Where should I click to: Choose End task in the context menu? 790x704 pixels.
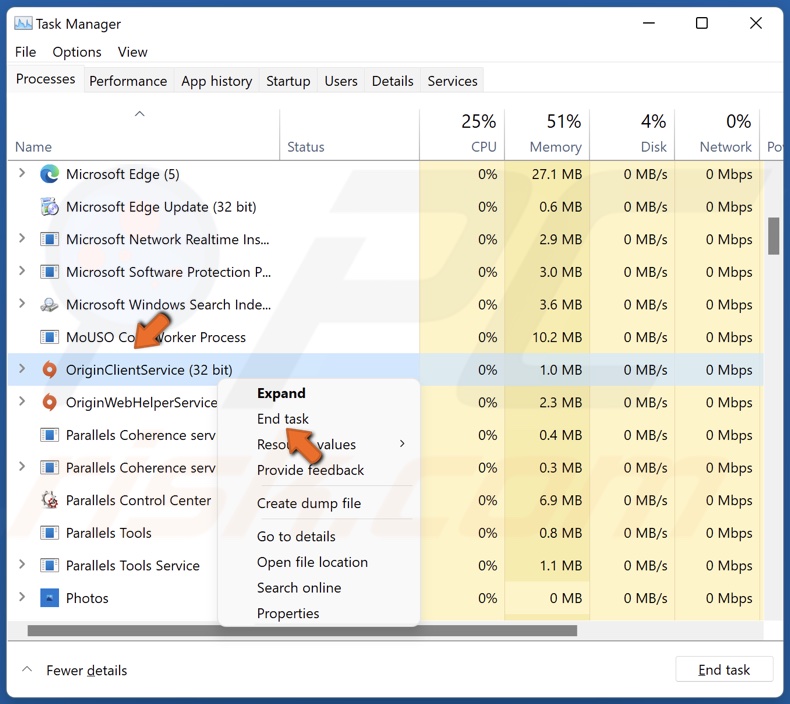coord(283,419)
